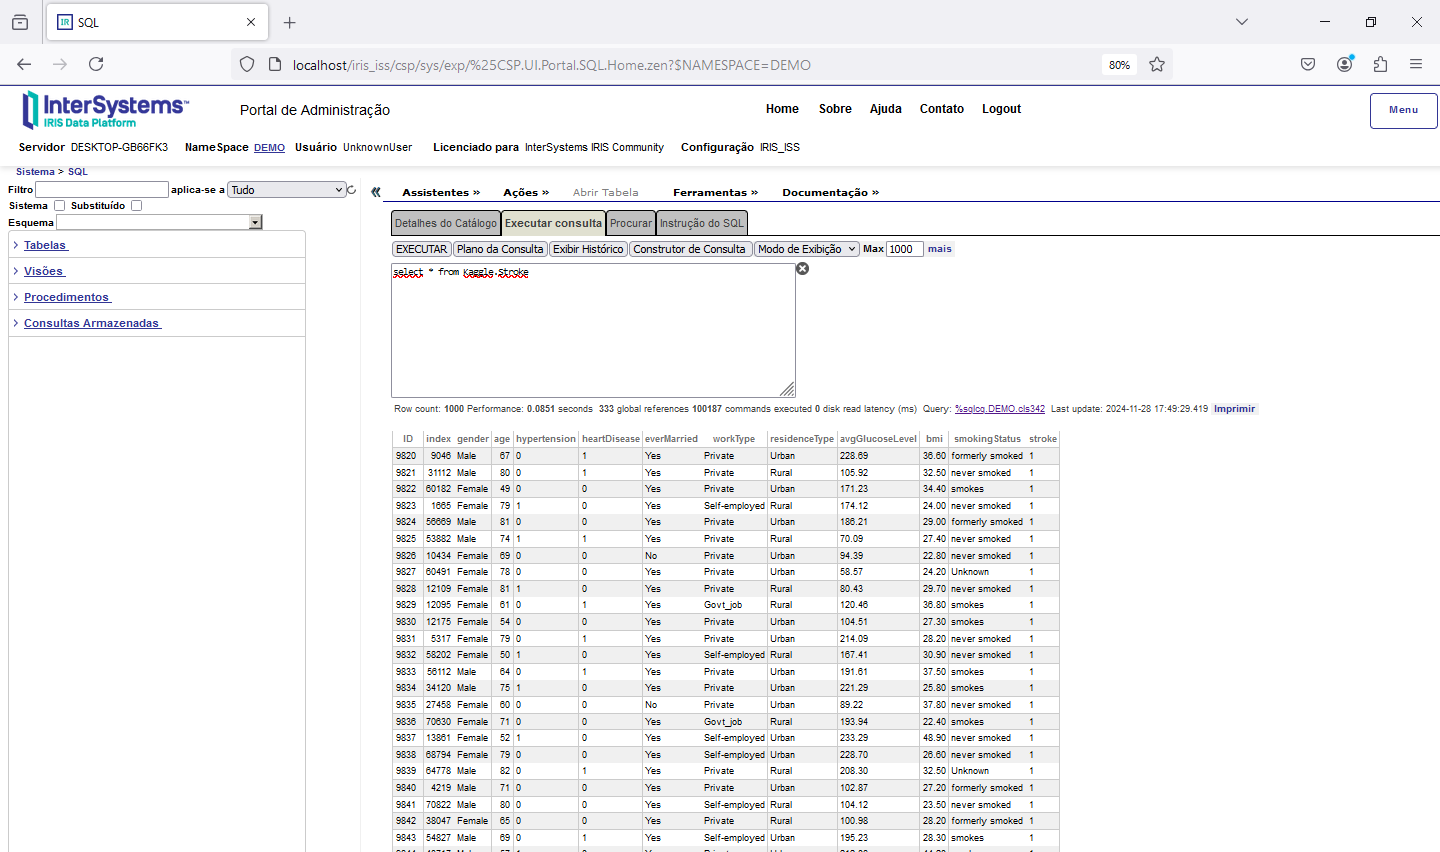Screen dimensions: 1440x852
Task: Open the Modo de Exibição dropdown
Action: tap(806, 249)
